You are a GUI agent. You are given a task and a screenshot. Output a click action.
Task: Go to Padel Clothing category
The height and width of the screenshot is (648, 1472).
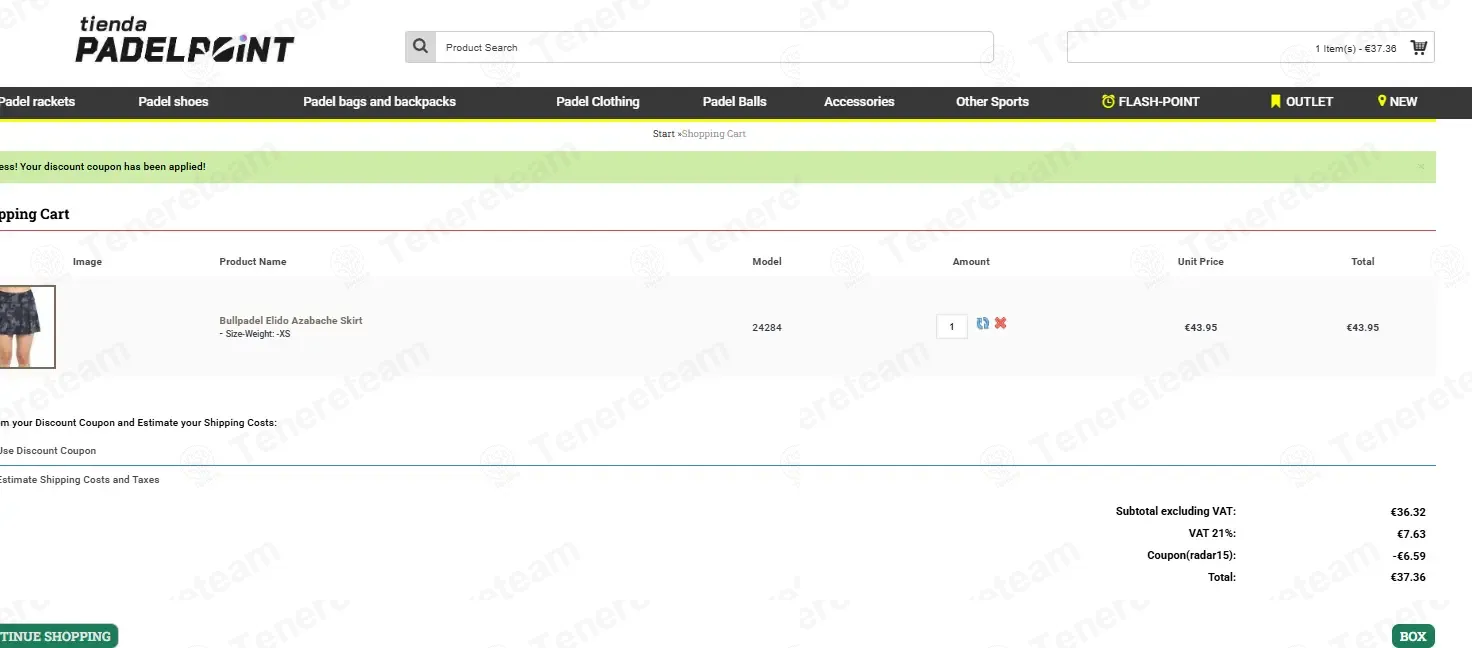coord(597,101)
